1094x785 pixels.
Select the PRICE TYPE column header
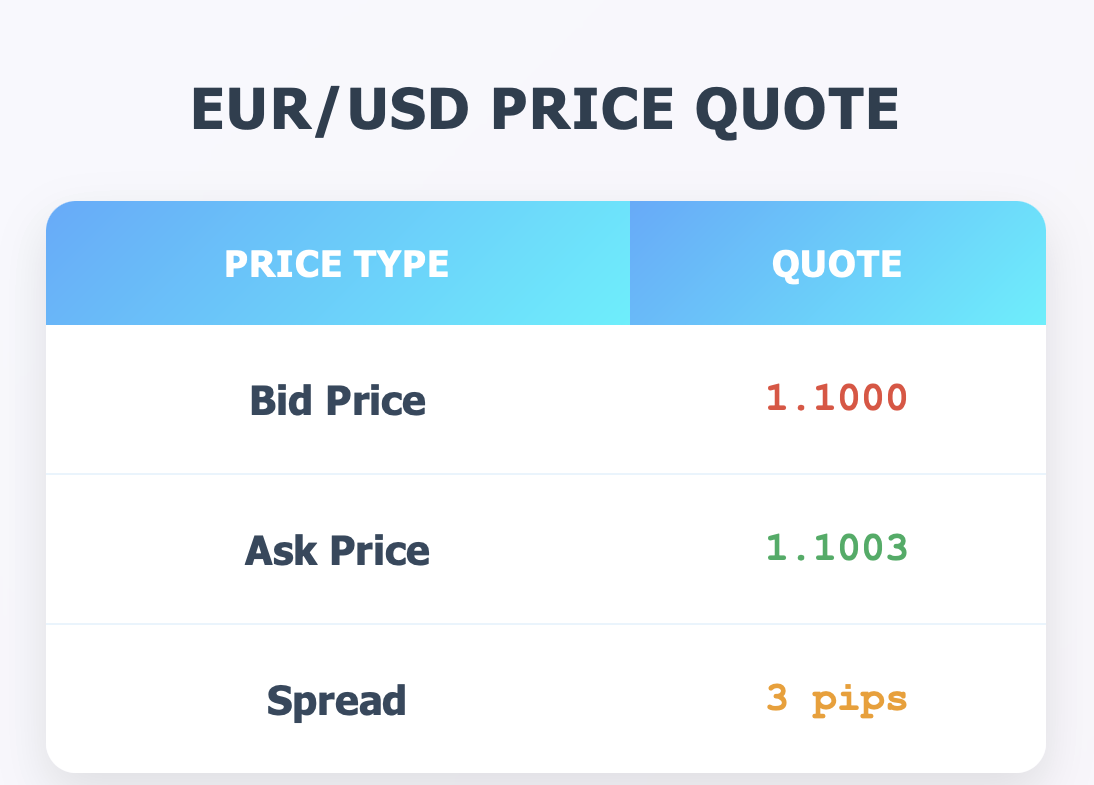coord(337,264)
